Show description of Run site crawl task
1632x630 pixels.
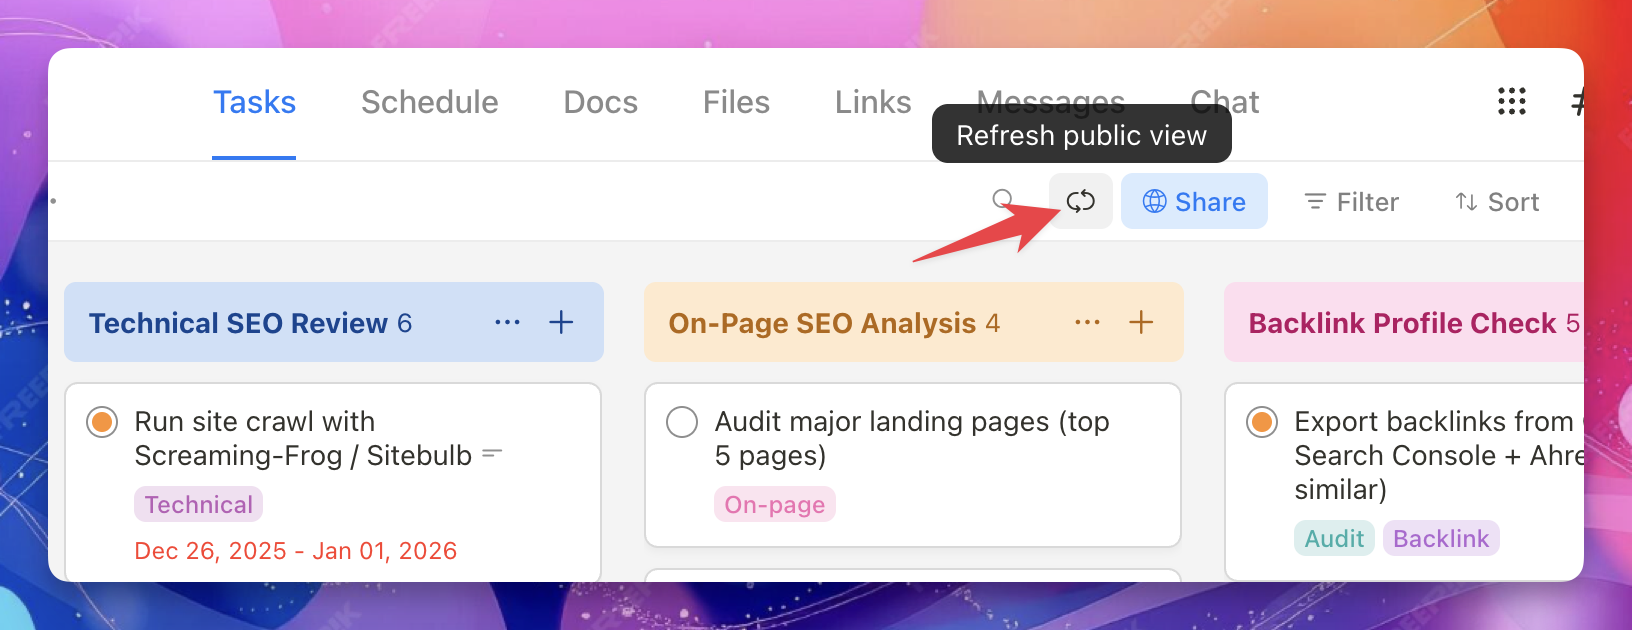(x=492, y=454)
